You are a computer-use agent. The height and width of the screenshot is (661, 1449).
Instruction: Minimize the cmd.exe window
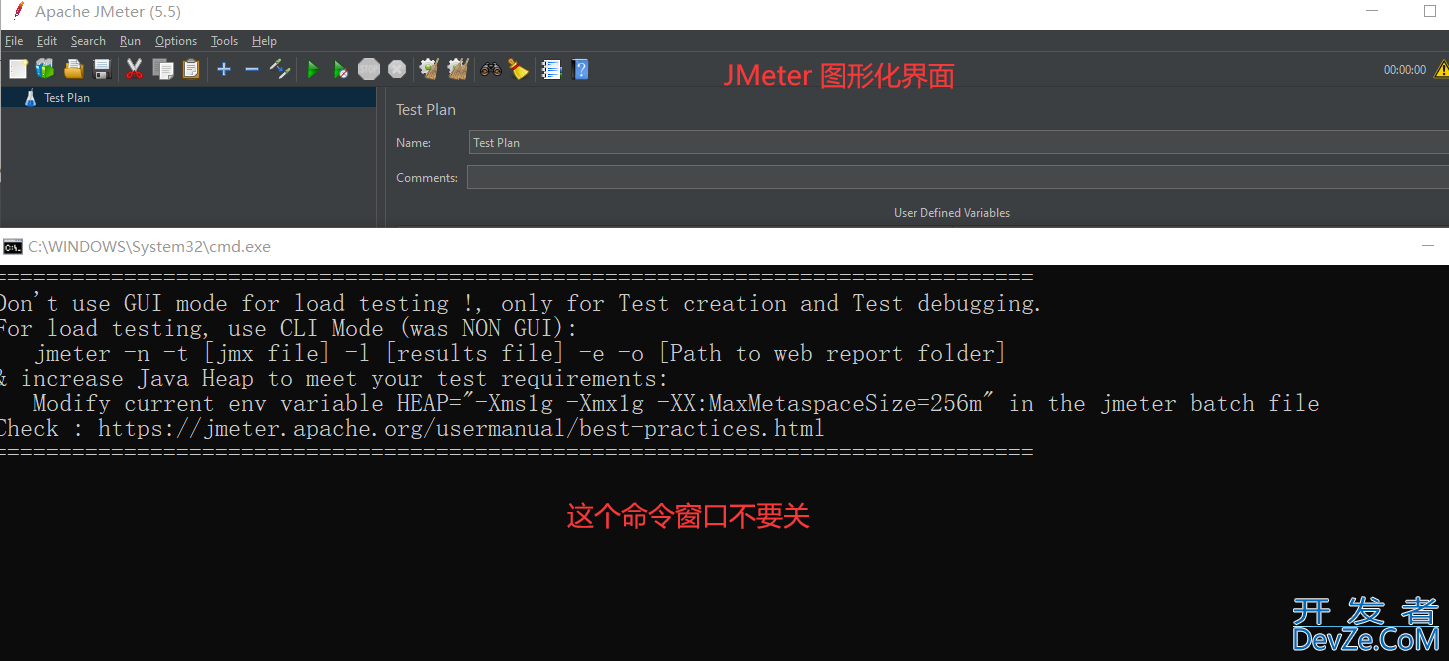1430,246
